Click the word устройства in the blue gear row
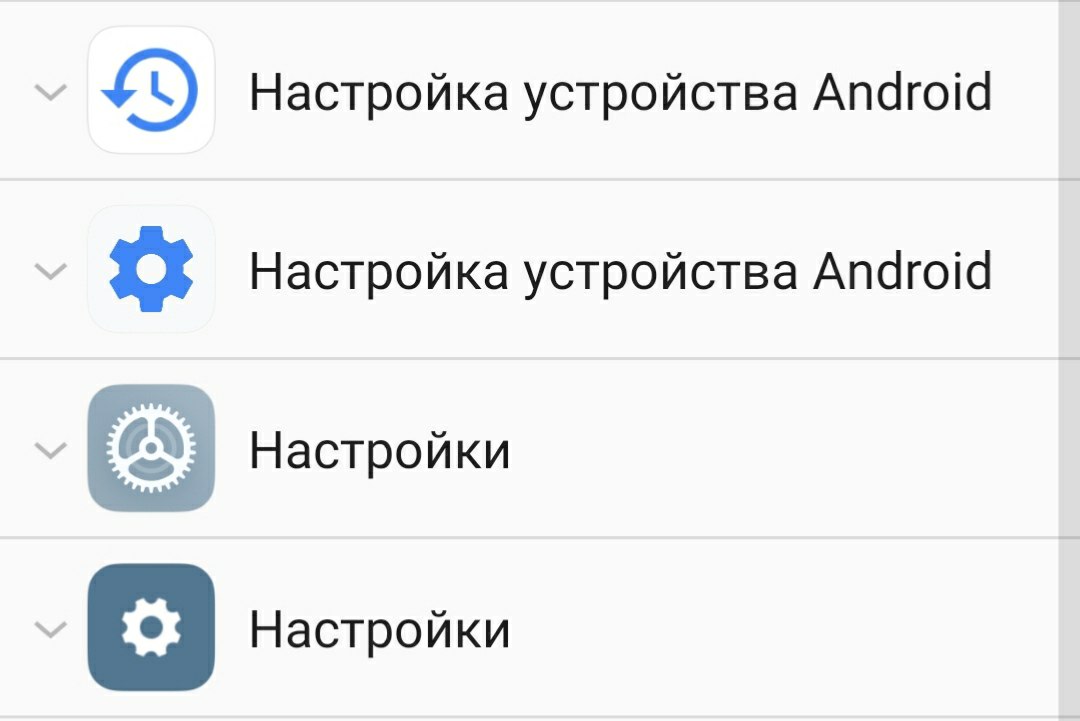1080x721 pixels. click(x=661, y=275)
